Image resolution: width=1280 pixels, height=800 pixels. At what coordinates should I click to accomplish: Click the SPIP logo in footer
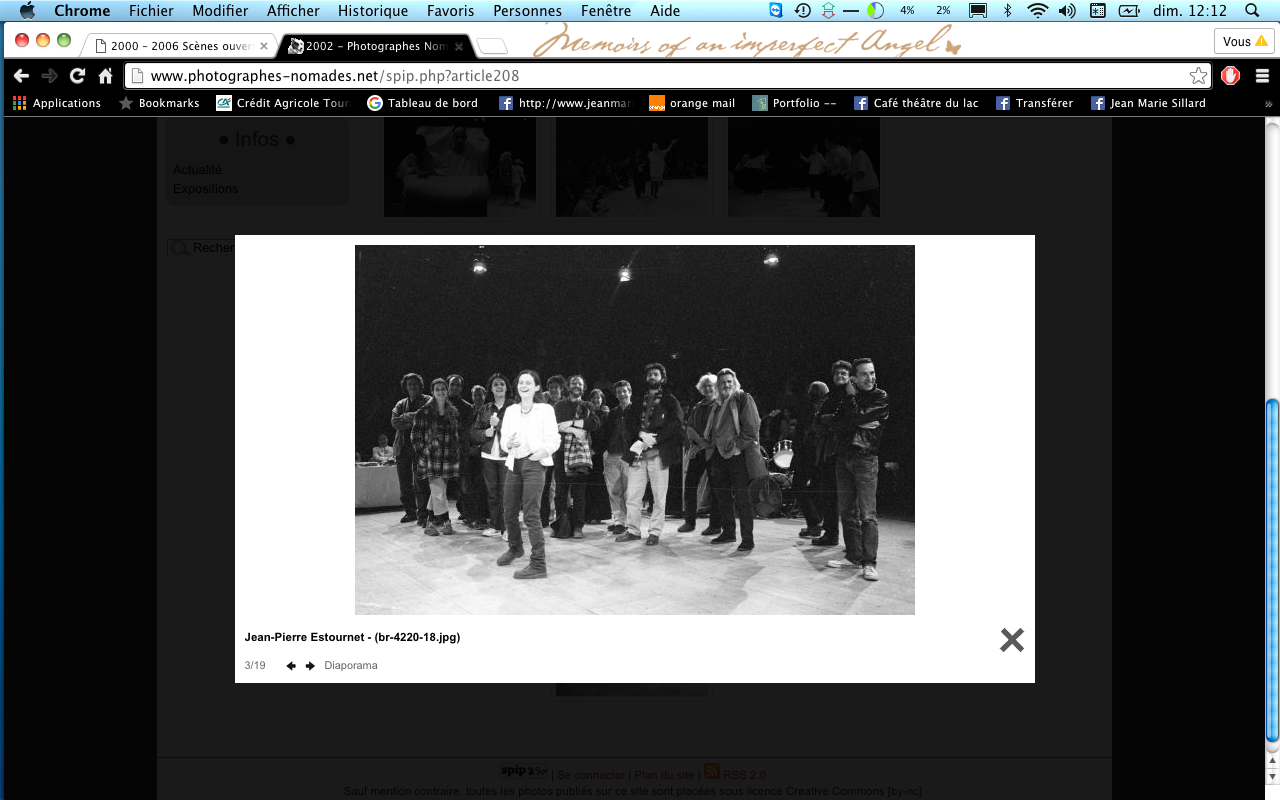(x=524, y=770)
